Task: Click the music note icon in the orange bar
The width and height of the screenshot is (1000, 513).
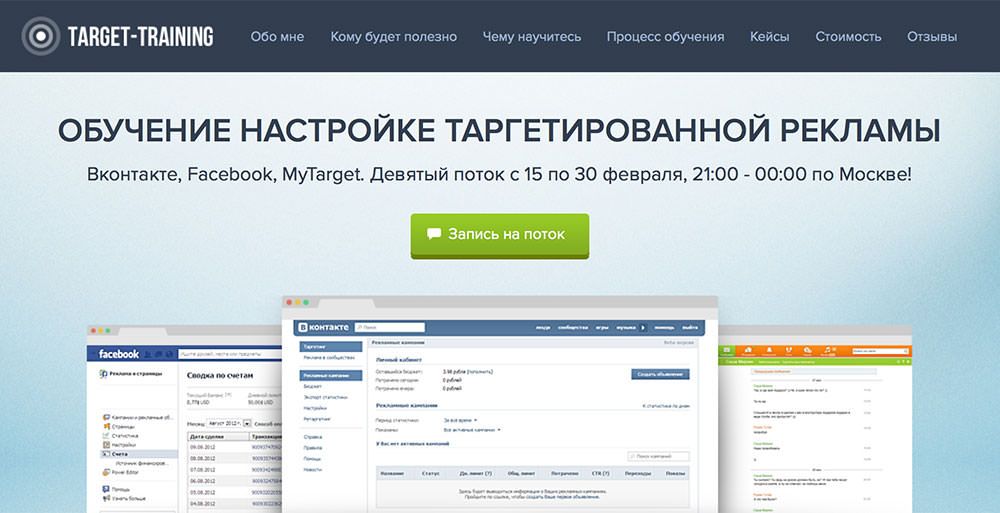Action: [828, 350]
